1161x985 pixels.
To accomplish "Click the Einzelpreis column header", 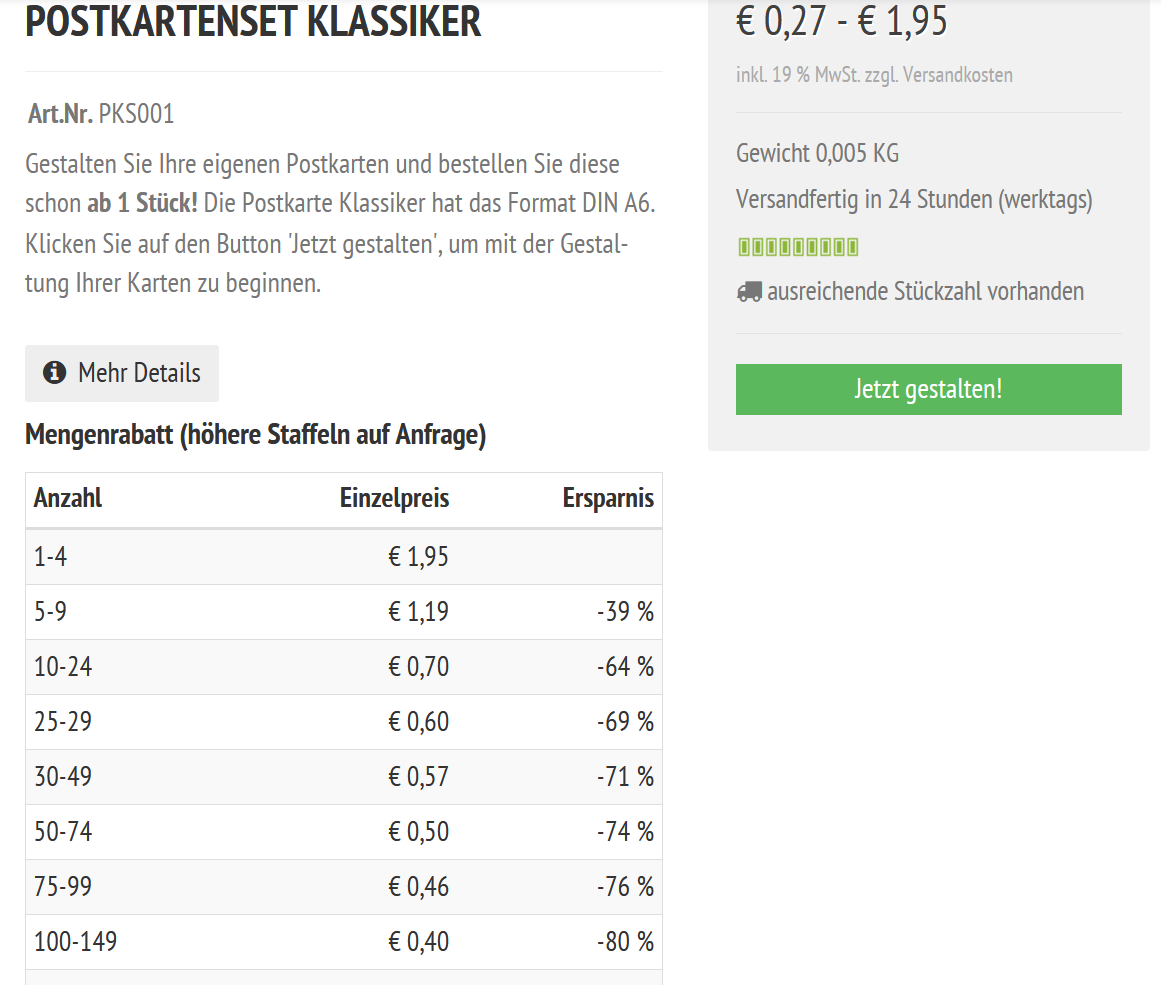I will (x=394, y=498).
